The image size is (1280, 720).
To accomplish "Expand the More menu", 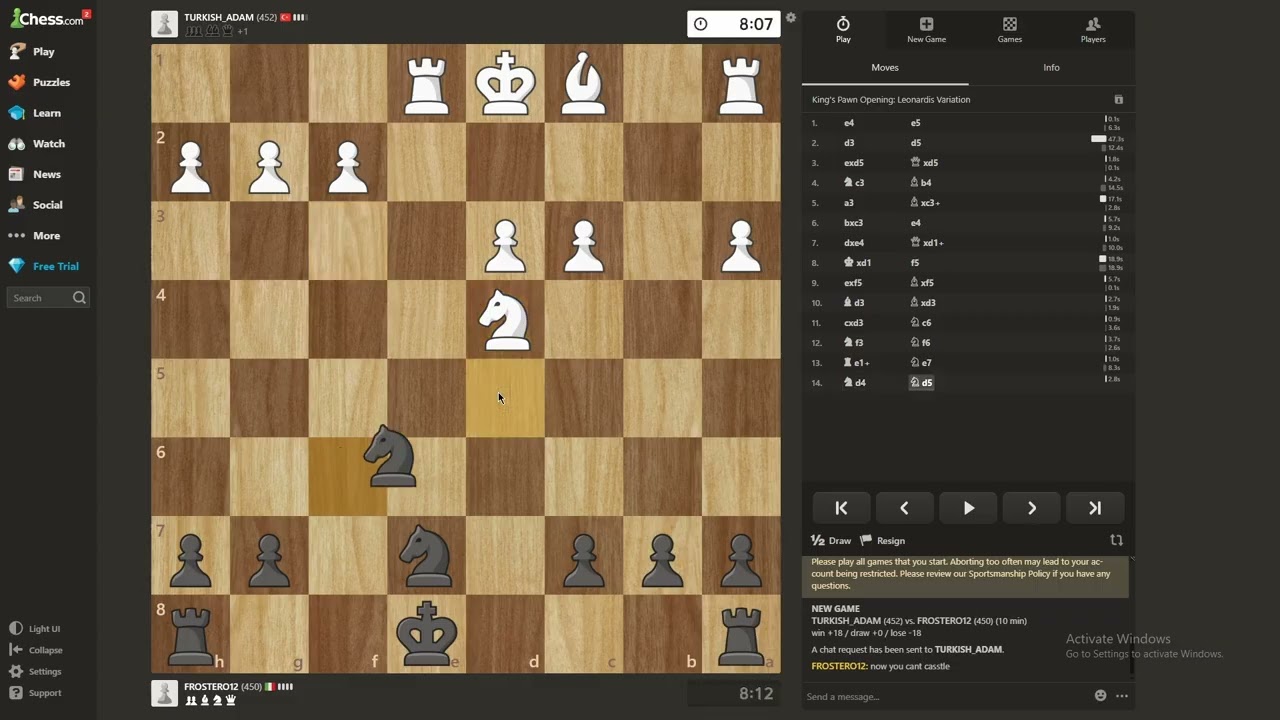I will pos(46,236).
